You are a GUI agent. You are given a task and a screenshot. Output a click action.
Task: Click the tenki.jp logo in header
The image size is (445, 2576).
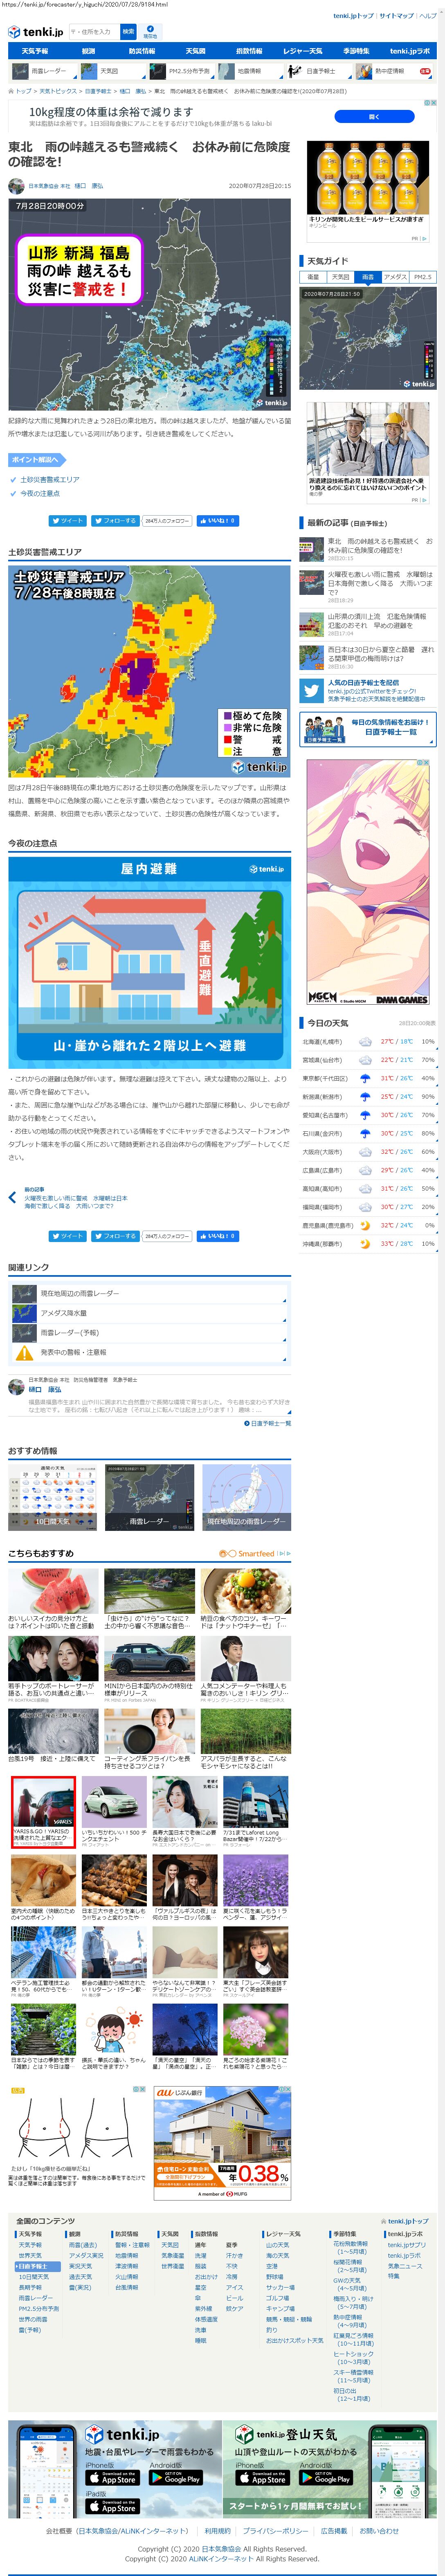click(35, 32)
